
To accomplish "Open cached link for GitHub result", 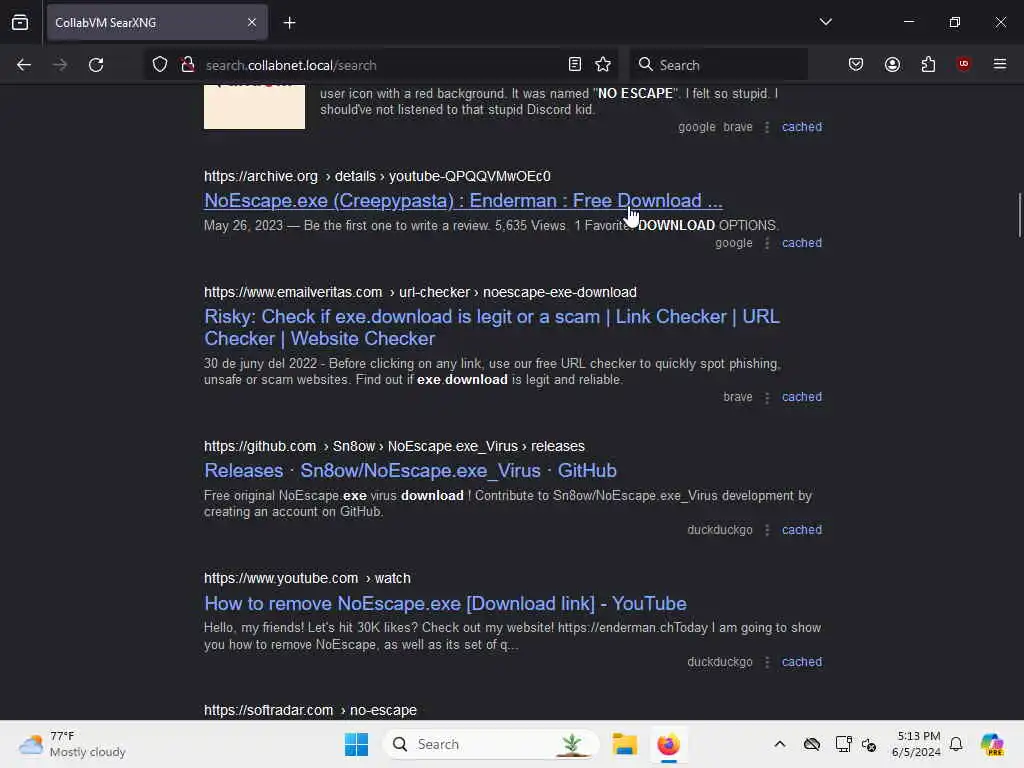I will pos(801,530).
